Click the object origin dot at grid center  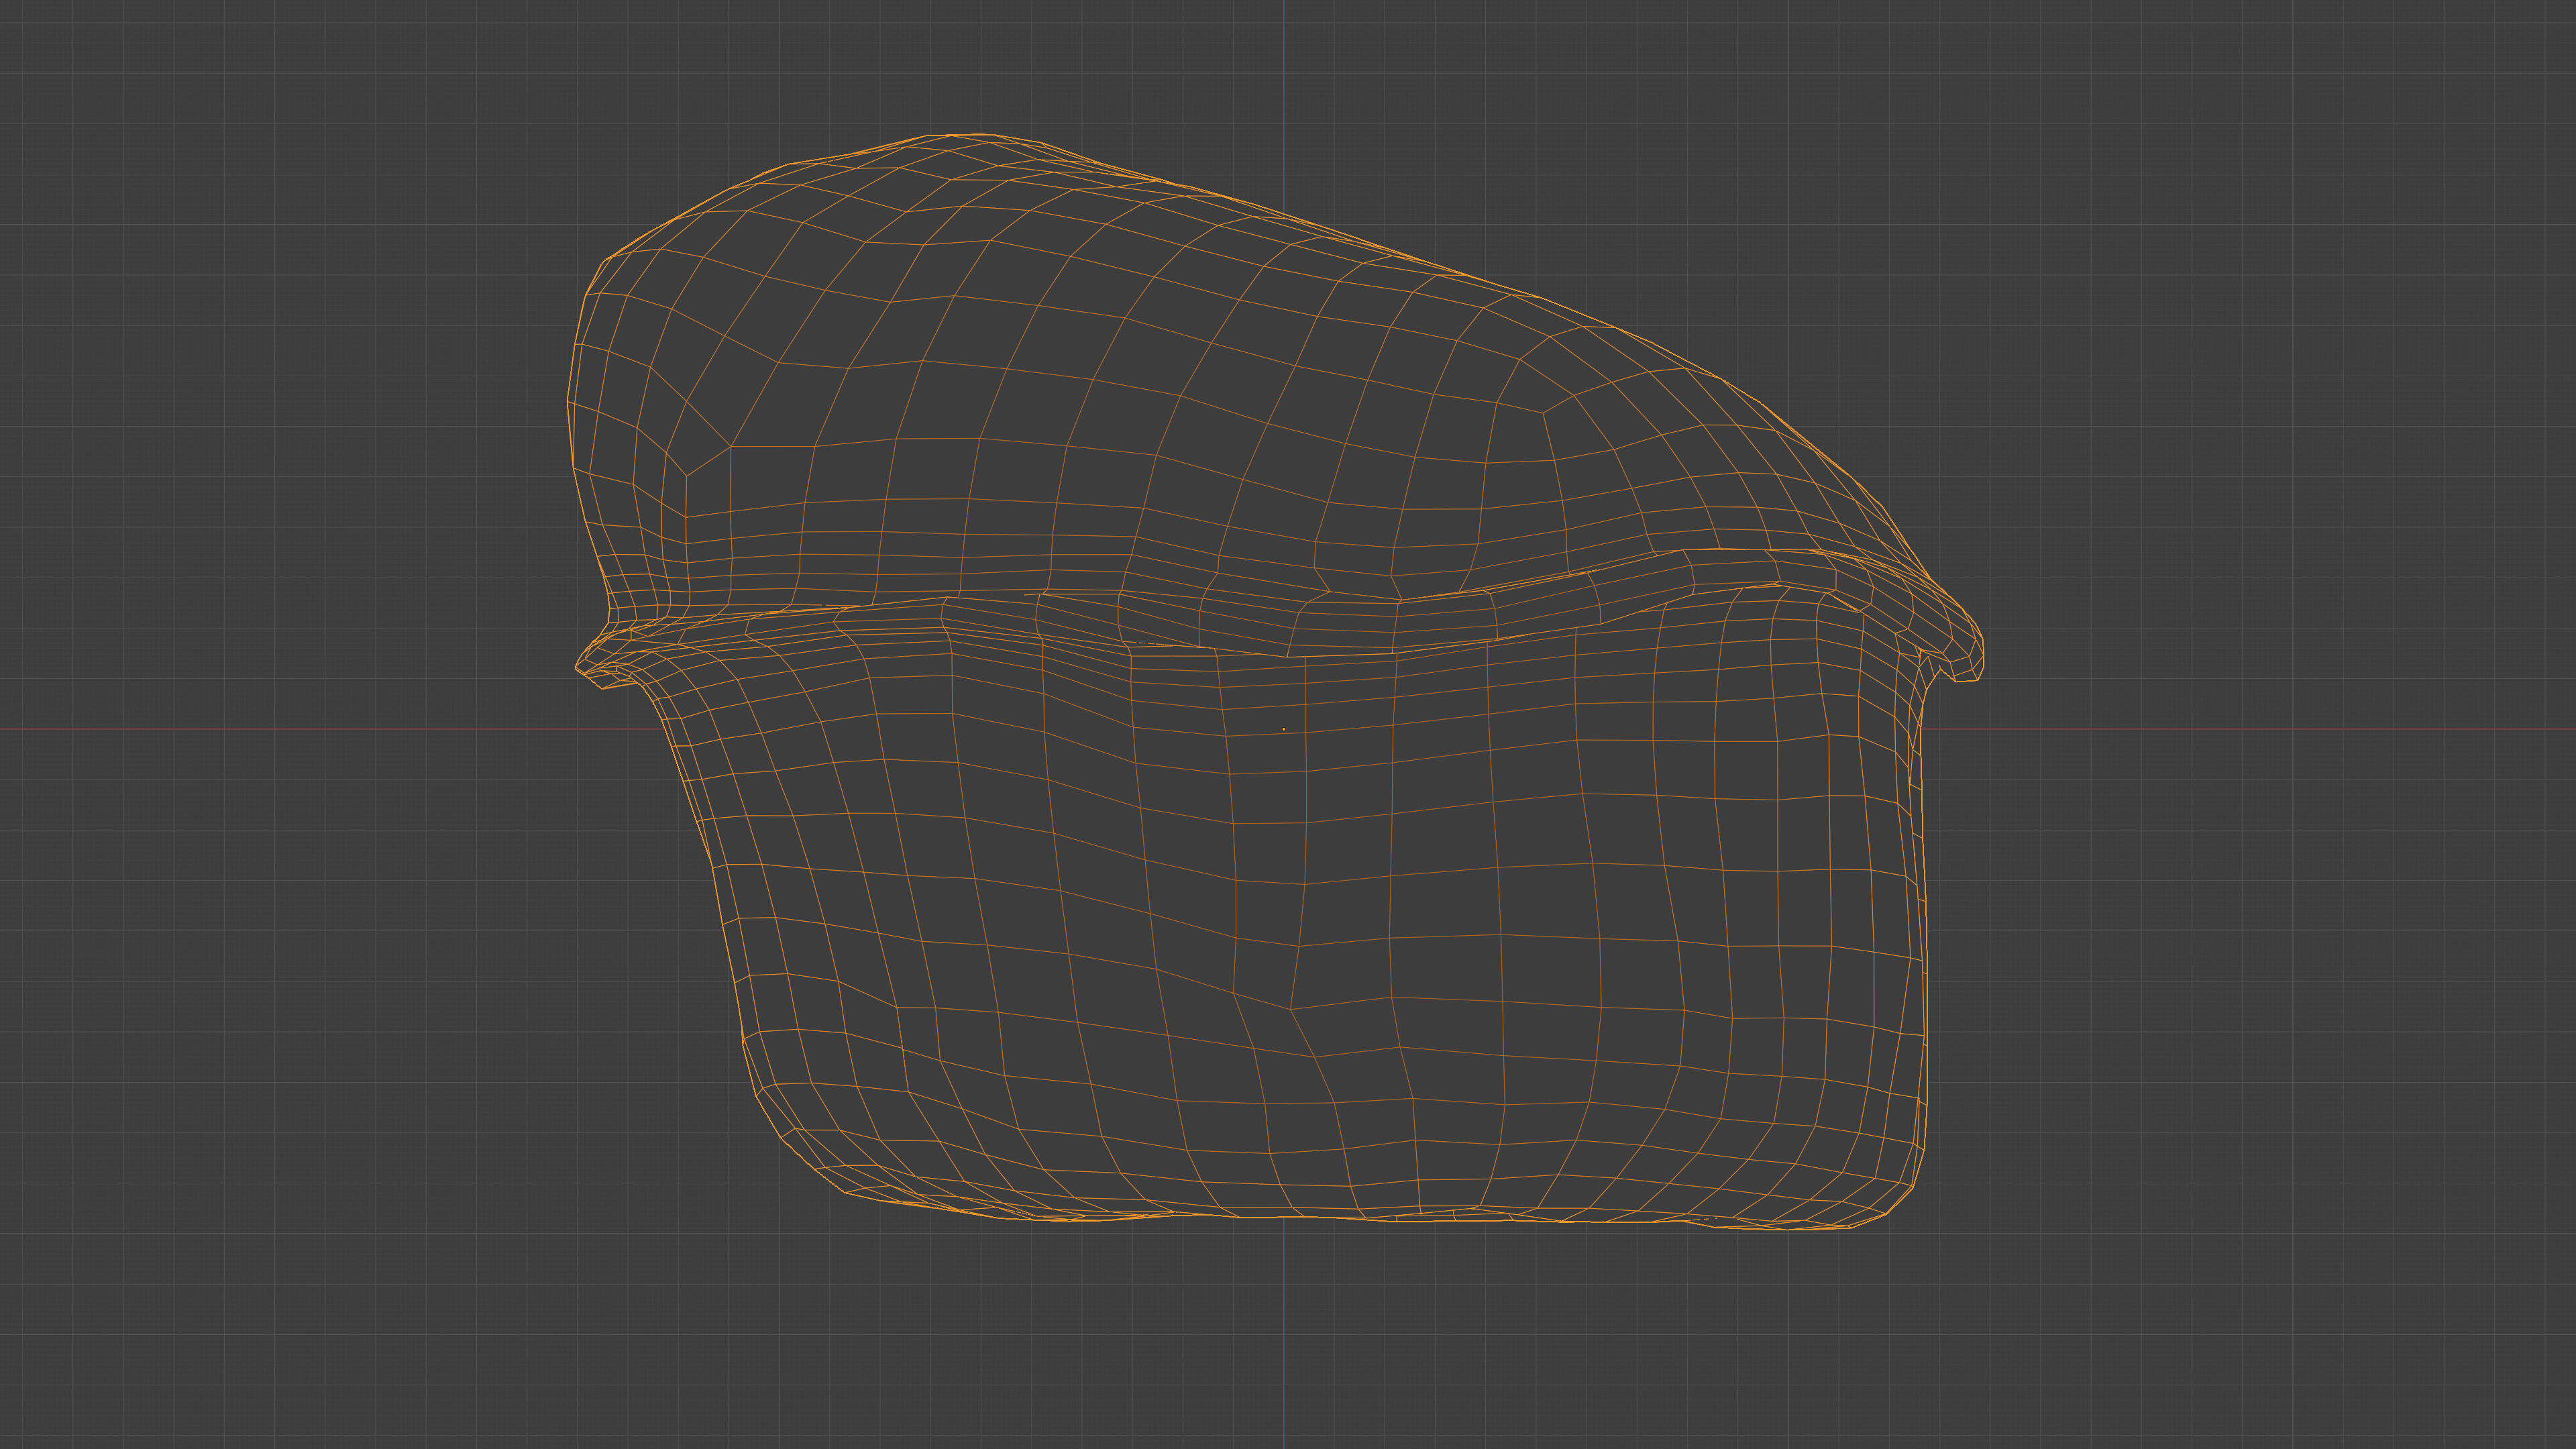1284,729
